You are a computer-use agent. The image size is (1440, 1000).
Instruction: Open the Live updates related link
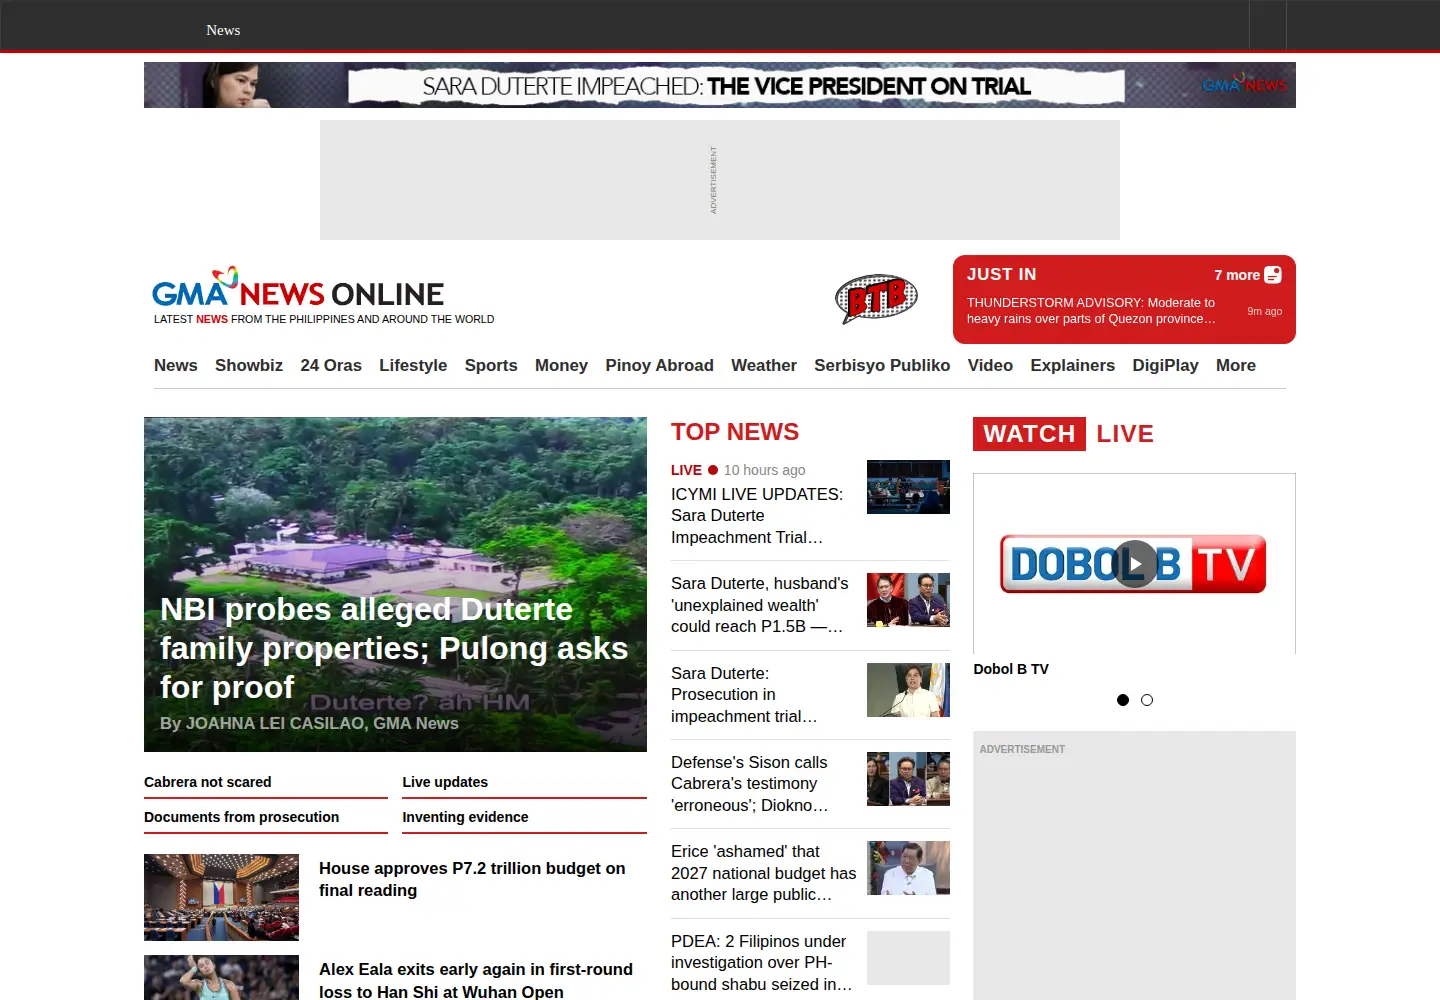click(445, 782)
